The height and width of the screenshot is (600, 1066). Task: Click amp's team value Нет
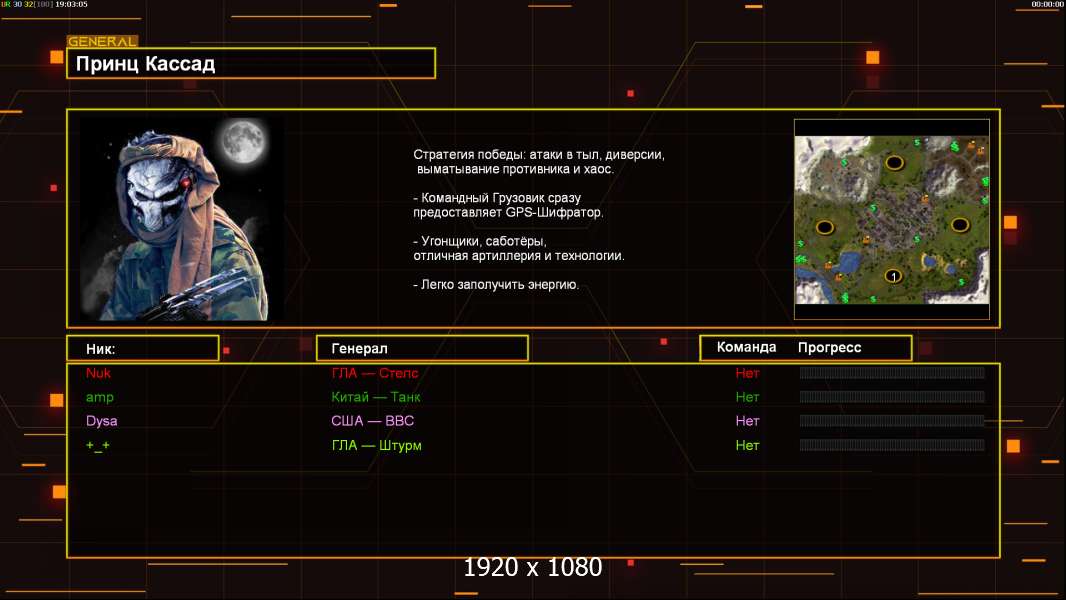click(747, 397)
